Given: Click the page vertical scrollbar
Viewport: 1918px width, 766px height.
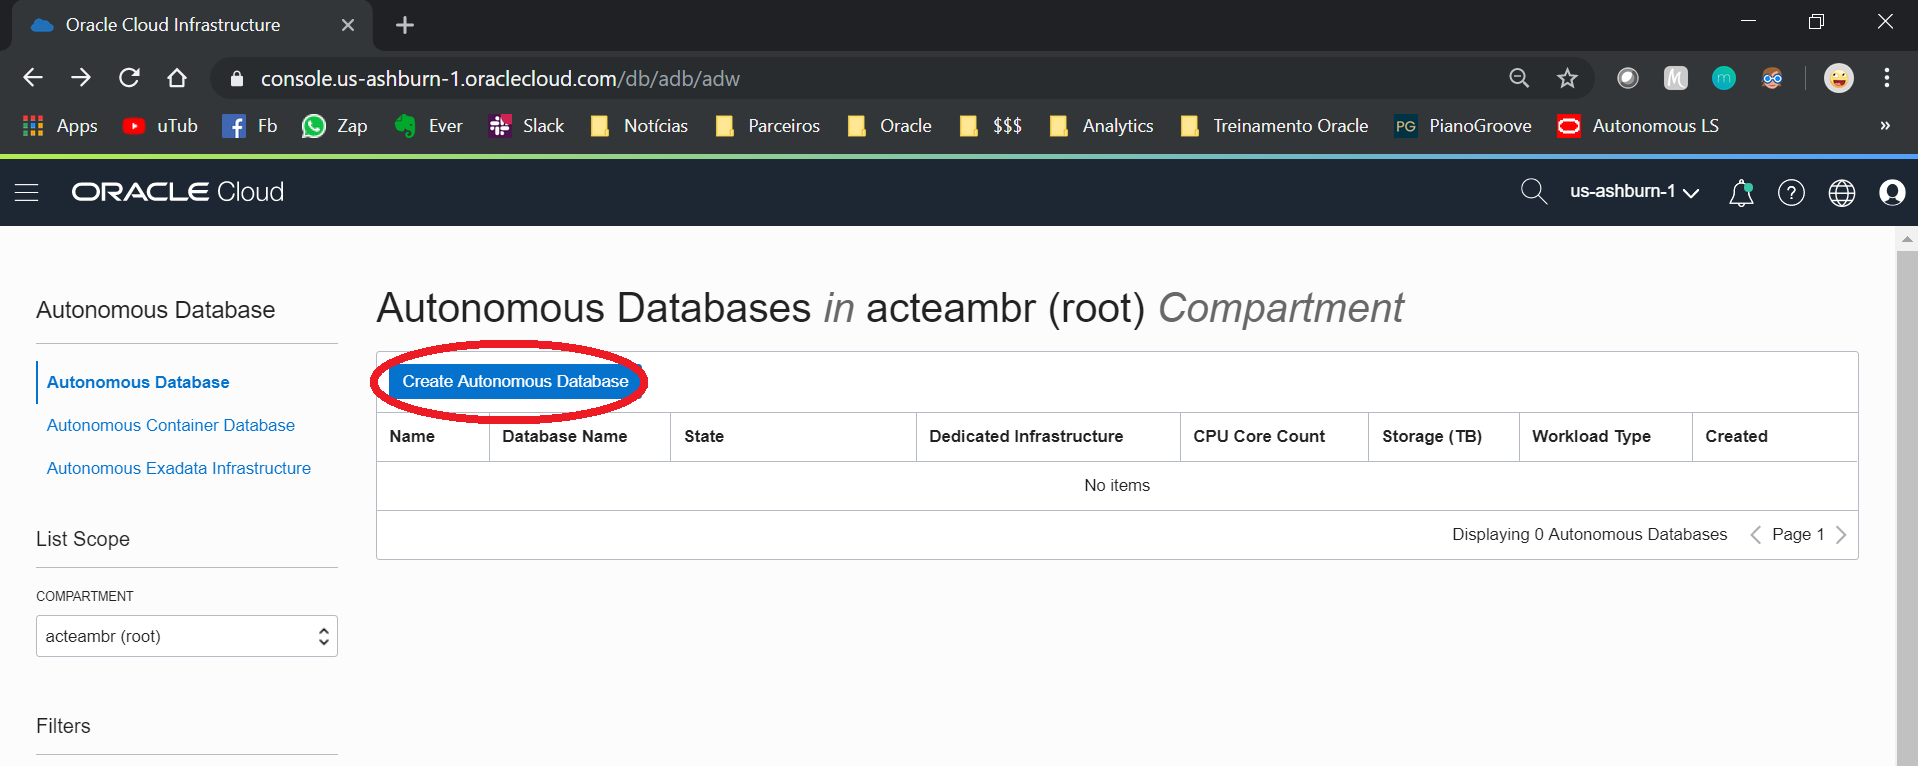Looking at the screenshot, I should tap(1907, 508).
